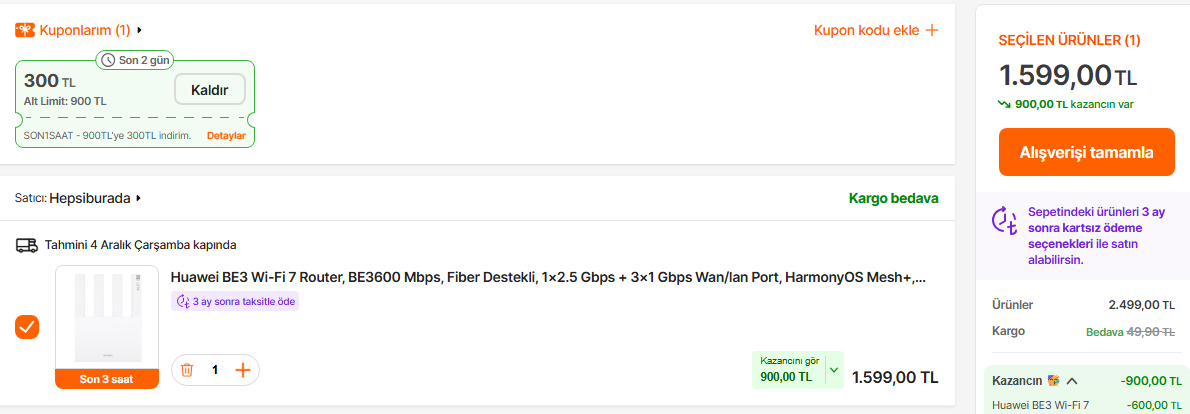Image resolution: width=1190 pixels, height=414 pixels.
Task: Click the Kuponlarım coupon icon
Action: tap(25, 30)
